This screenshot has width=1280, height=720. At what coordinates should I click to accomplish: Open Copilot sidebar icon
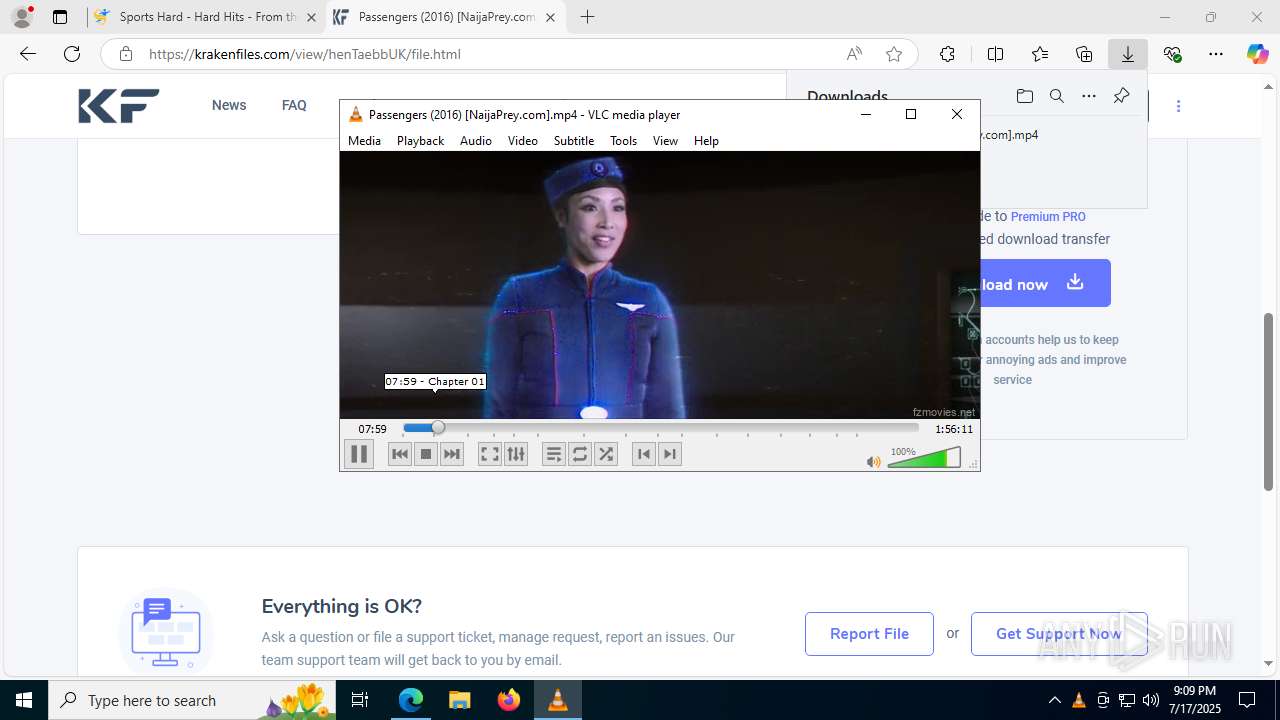[x=1257, y=54]
